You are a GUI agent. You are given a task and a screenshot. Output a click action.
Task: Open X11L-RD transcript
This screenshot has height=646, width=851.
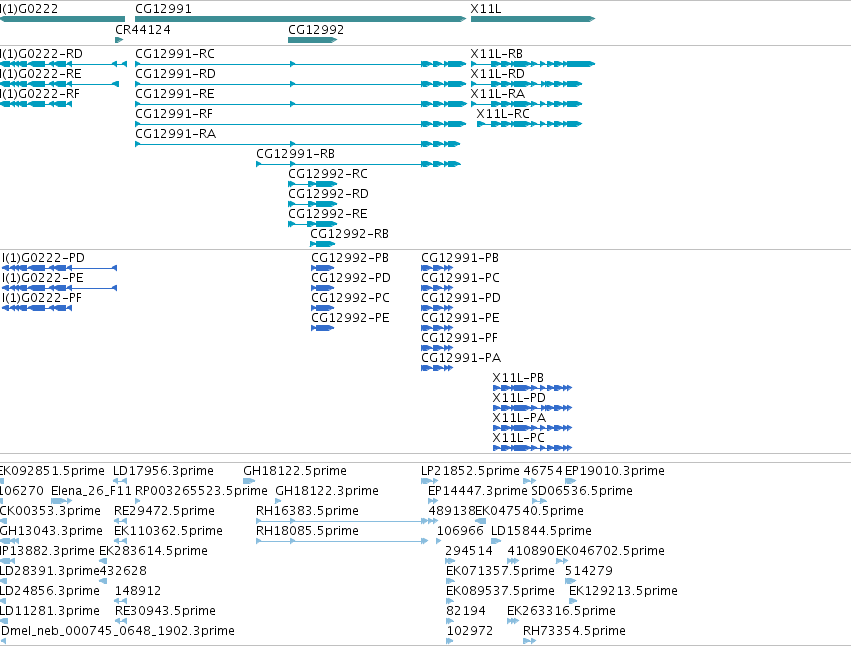(526, 84)
